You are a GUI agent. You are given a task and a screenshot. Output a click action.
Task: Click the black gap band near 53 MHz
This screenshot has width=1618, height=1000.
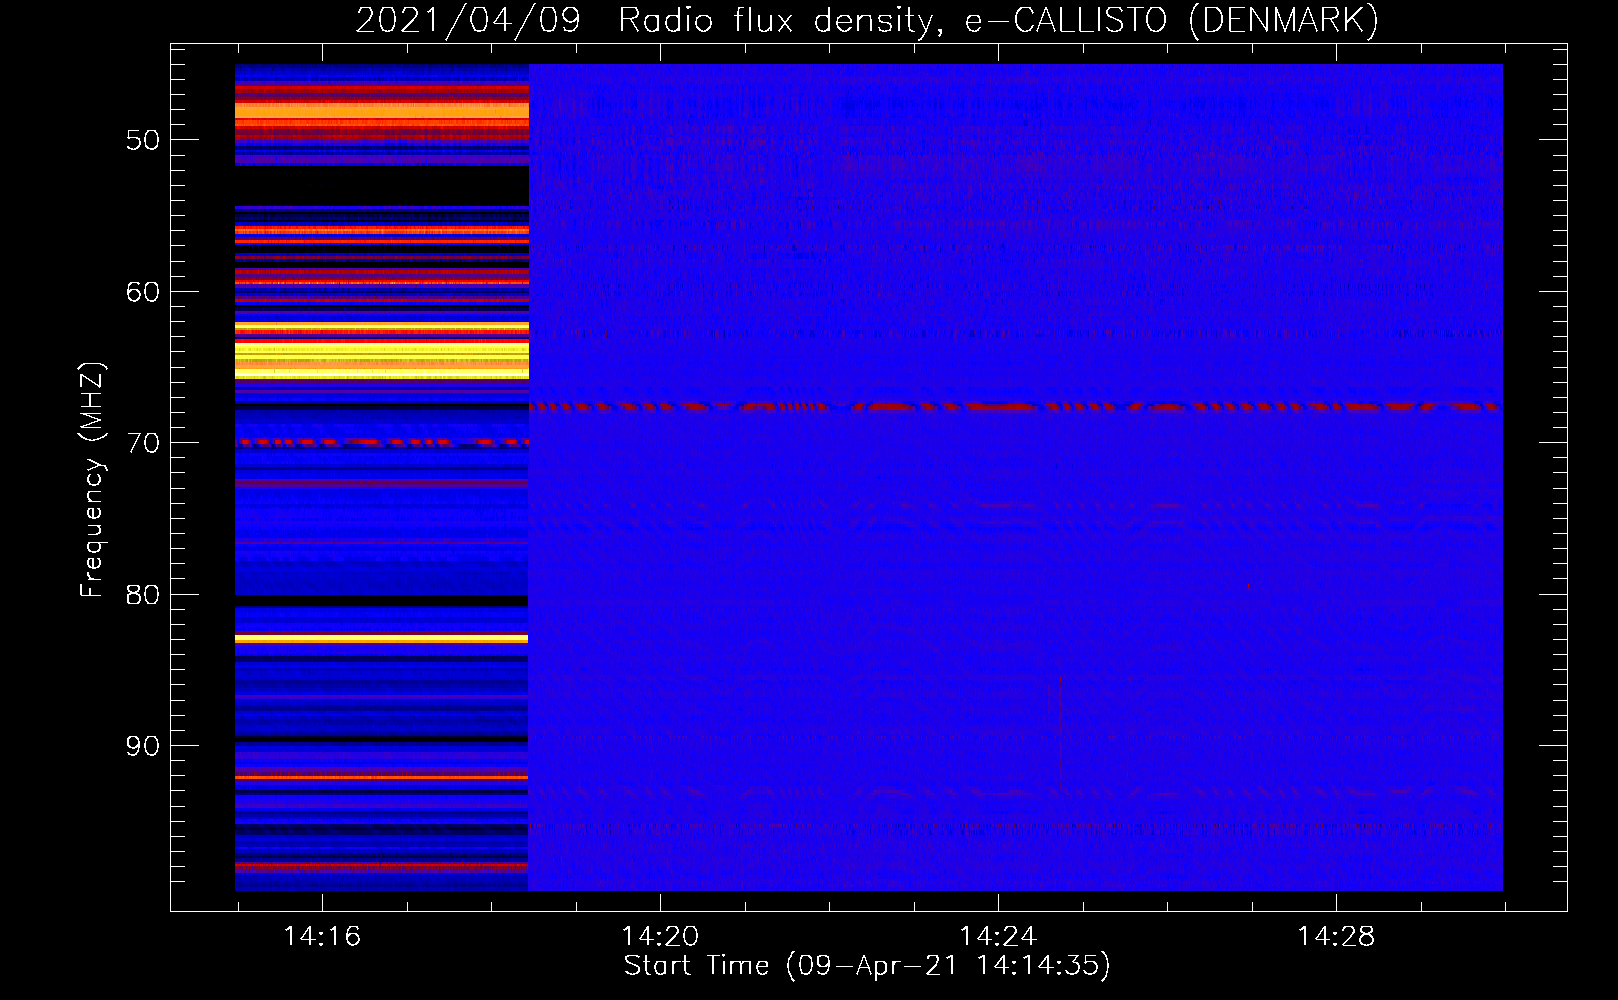pyautogui.click(x=382, y=186)
